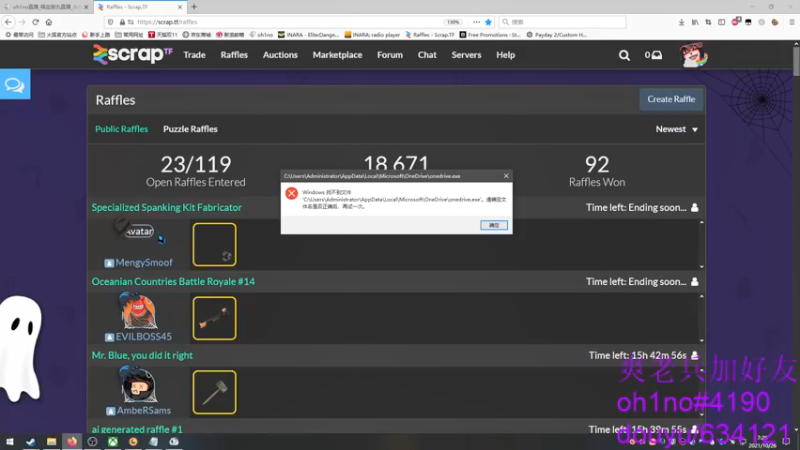800x450 pixels.
Task: Click AmbeRSams raffle hammer item
Action: point(214,392)
